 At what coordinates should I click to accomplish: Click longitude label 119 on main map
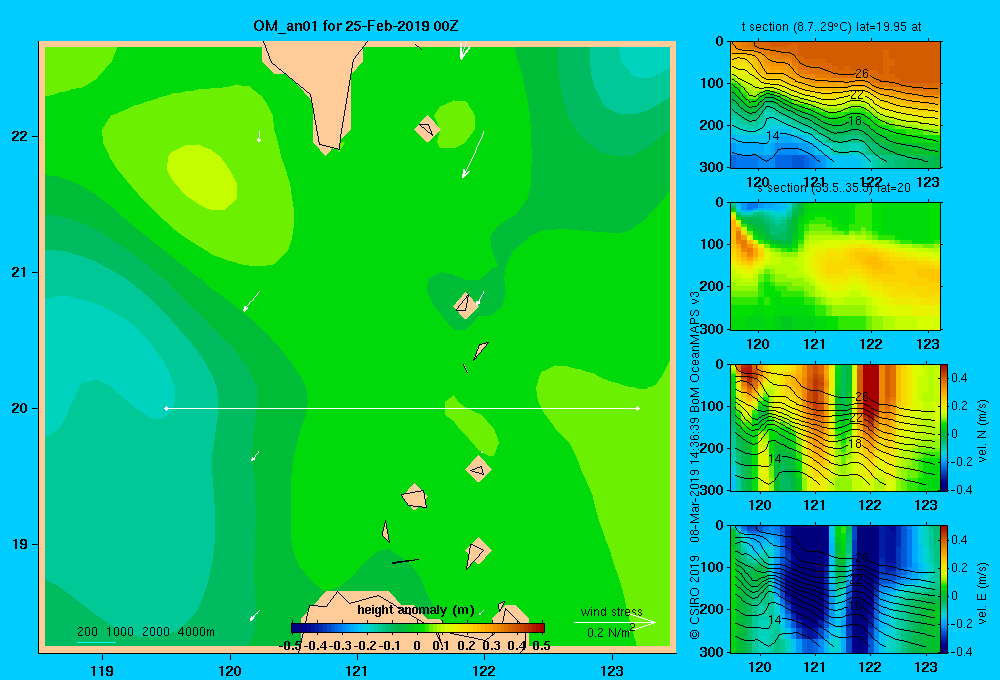[x=102, y=670]
